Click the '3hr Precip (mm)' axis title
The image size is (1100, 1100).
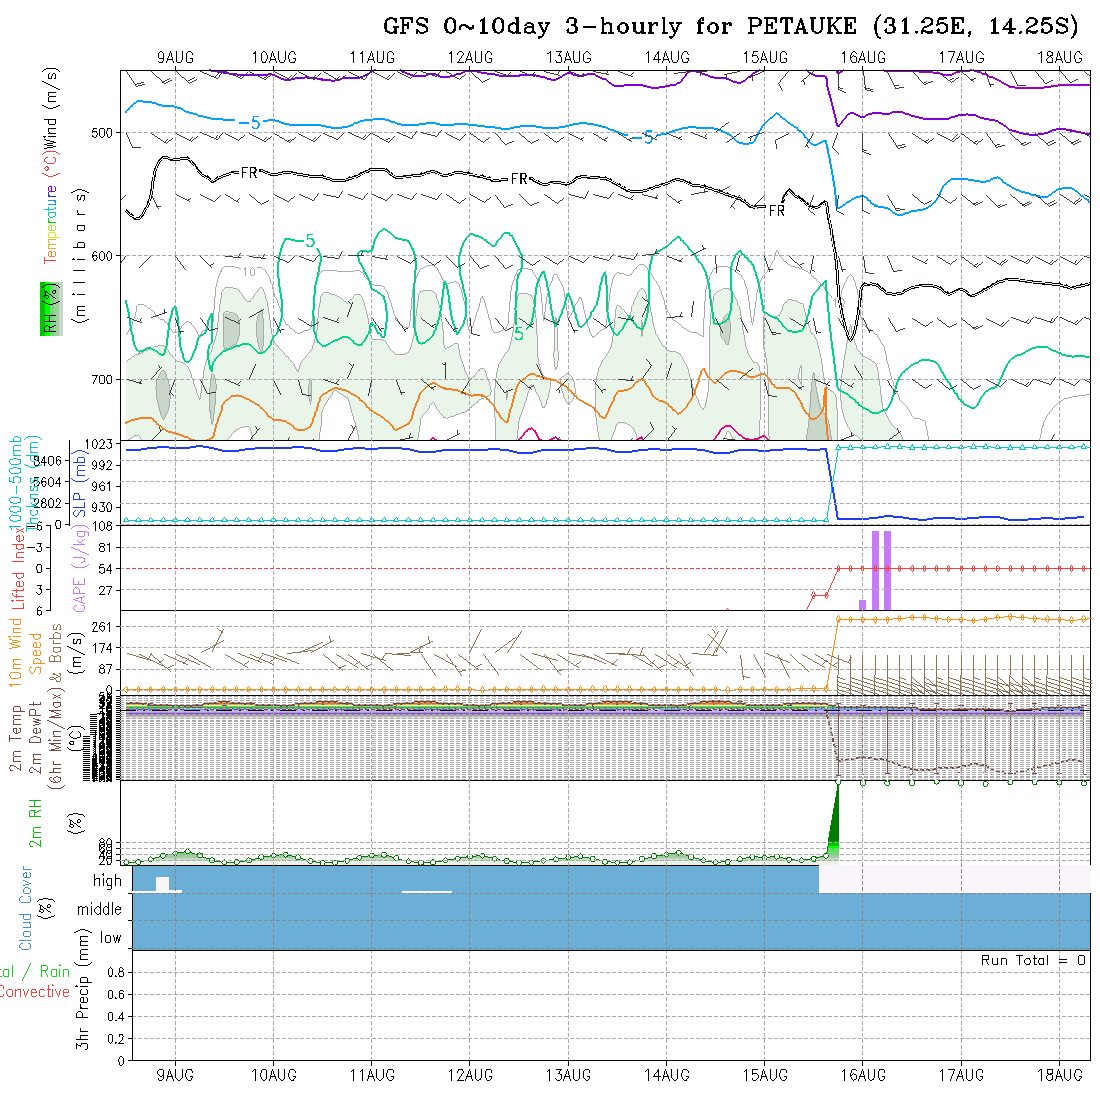tap(83, 989)
